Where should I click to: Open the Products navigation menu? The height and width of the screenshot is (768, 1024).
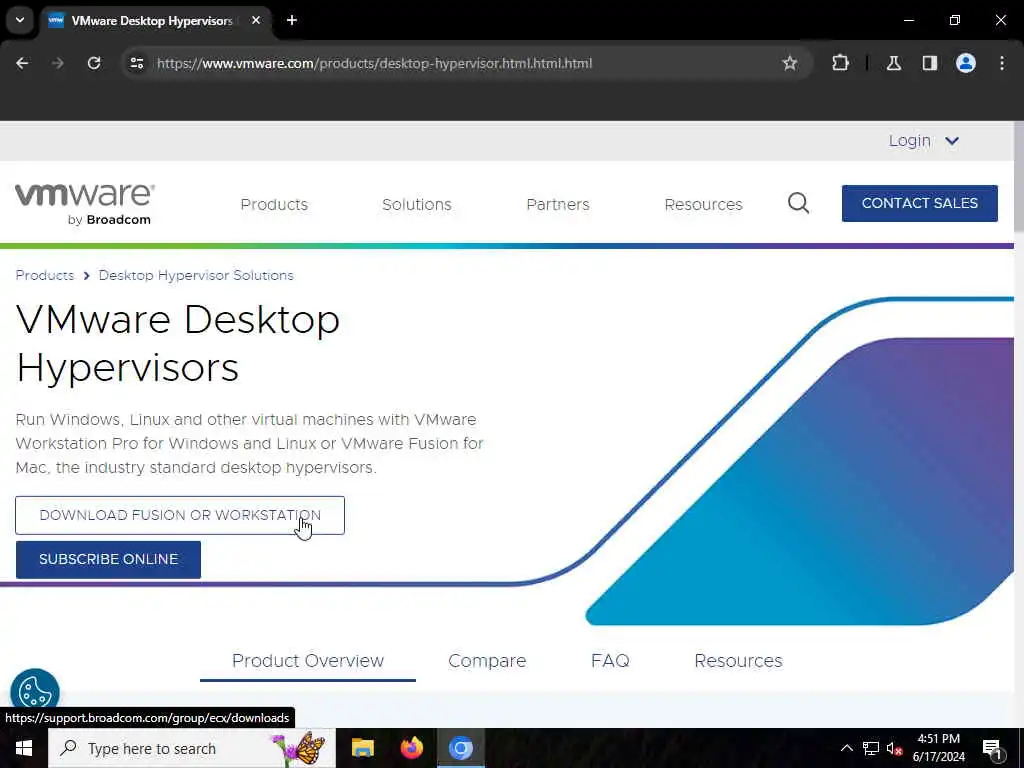click(x=274, y=204)
